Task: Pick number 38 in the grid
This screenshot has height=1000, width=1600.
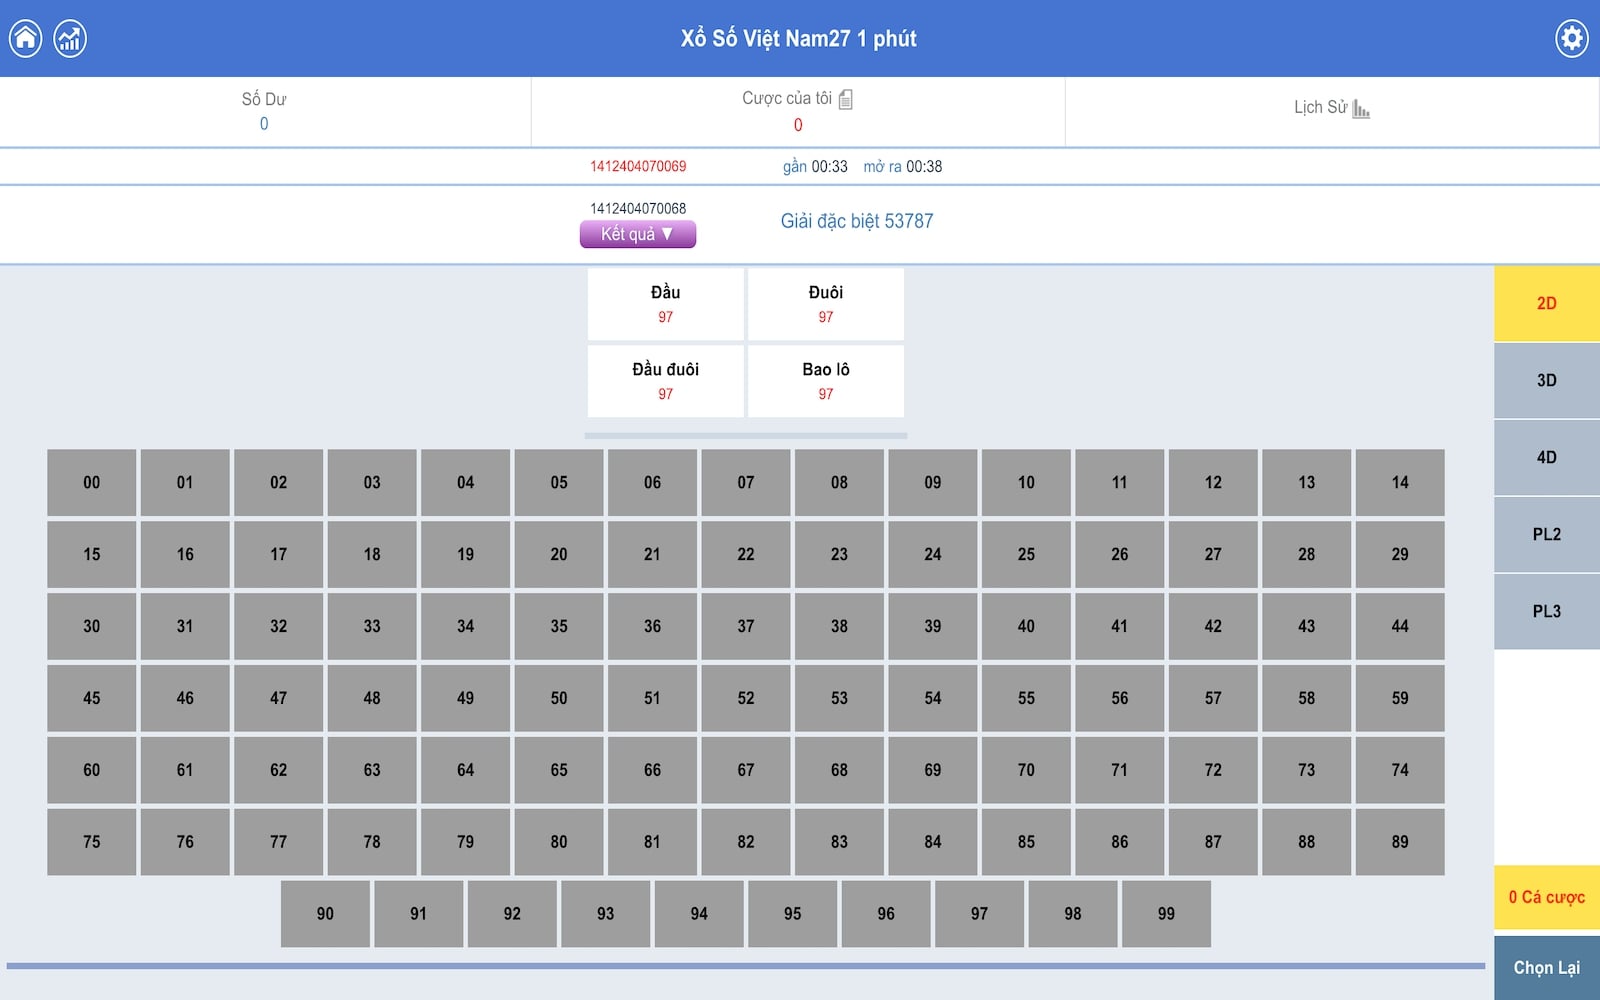Action: (839, 627)
